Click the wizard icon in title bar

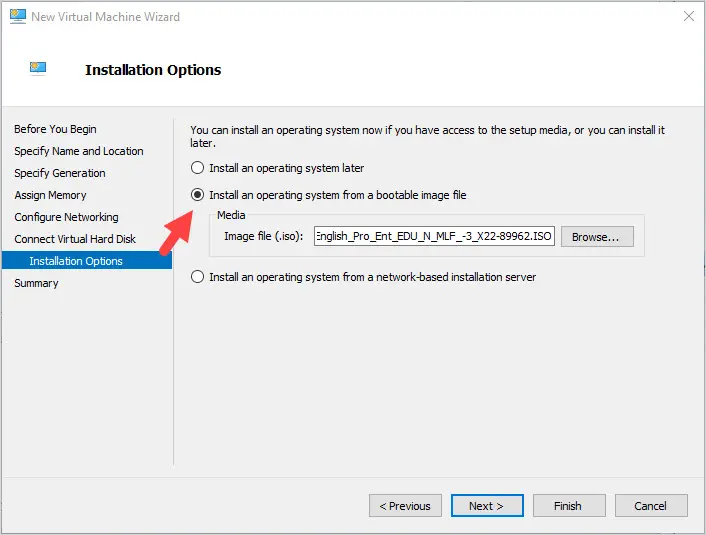(18, 17)
